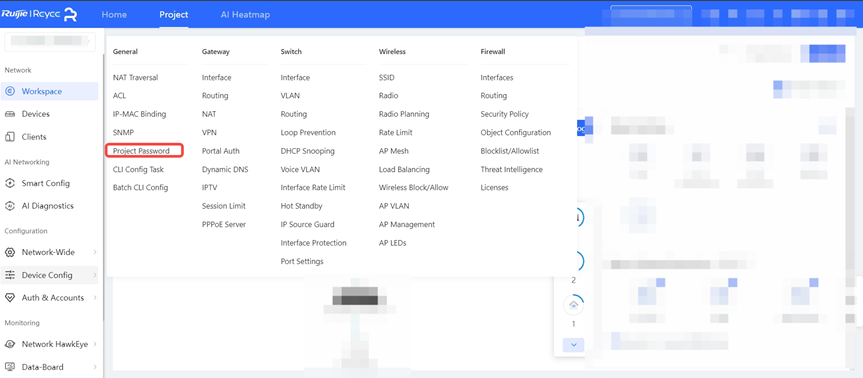
Task: Expand the Device Config chevron
Action: pyautogui.click(x=95, y=275)
